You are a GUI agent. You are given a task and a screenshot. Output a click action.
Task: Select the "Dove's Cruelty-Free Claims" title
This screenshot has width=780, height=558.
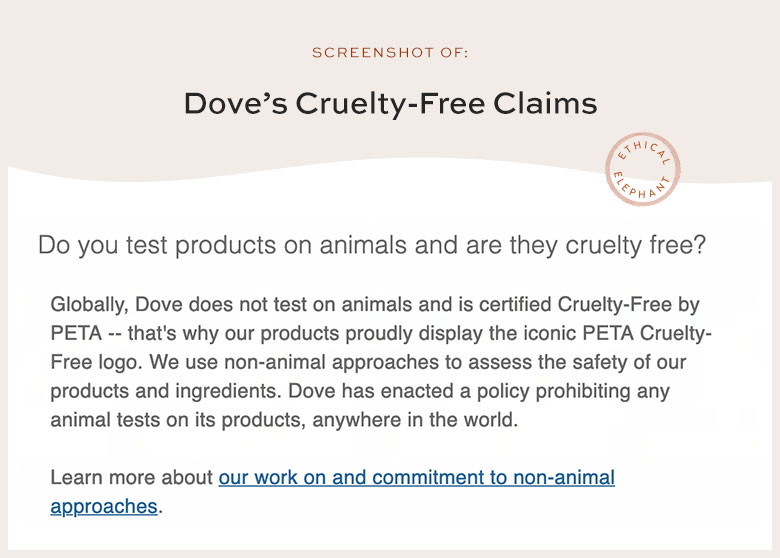[x=390, y=103]
